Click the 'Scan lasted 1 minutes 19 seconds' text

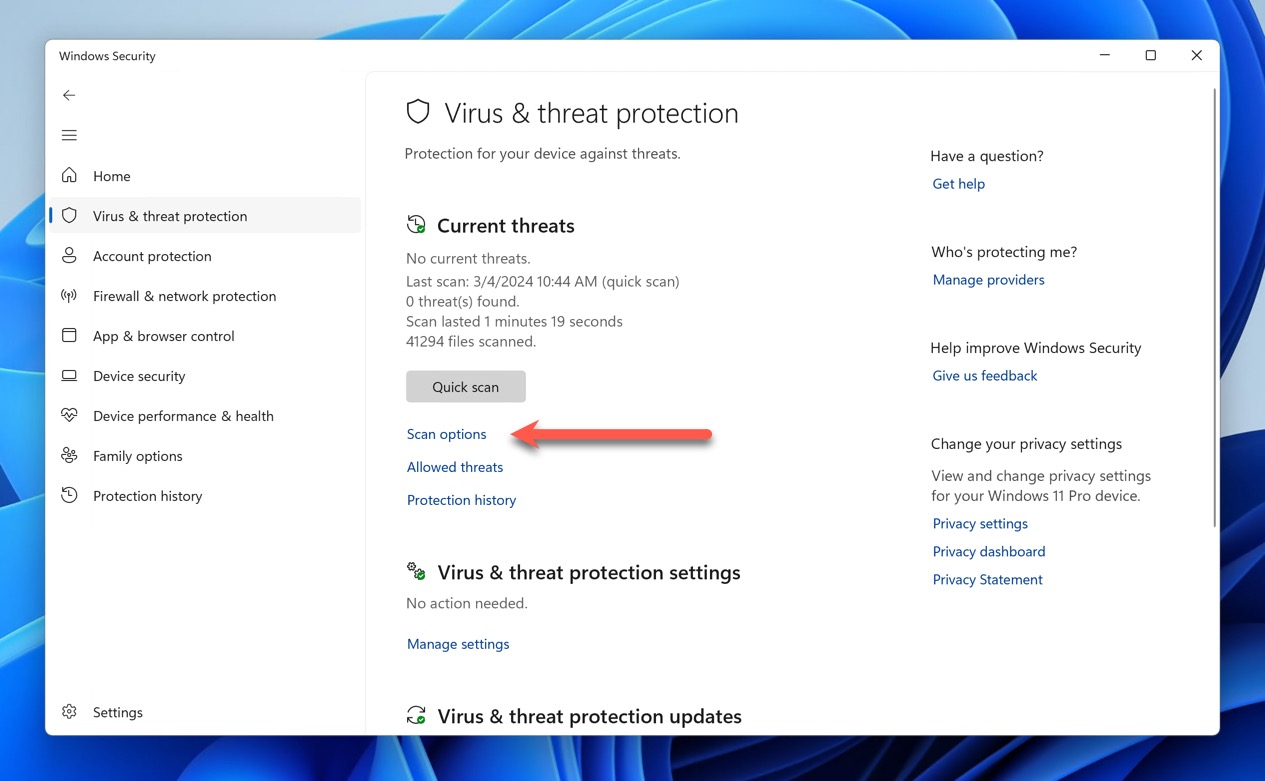point(514,322)
